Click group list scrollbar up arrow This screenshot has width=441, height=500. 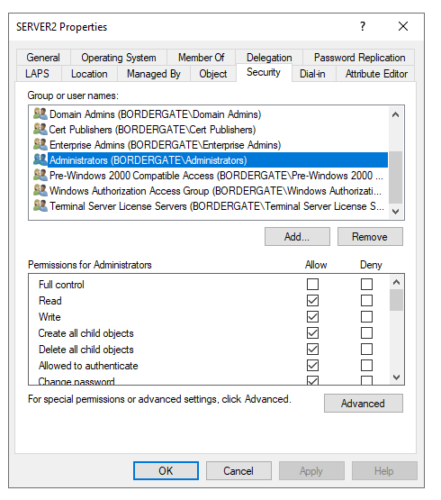[396, 115]
